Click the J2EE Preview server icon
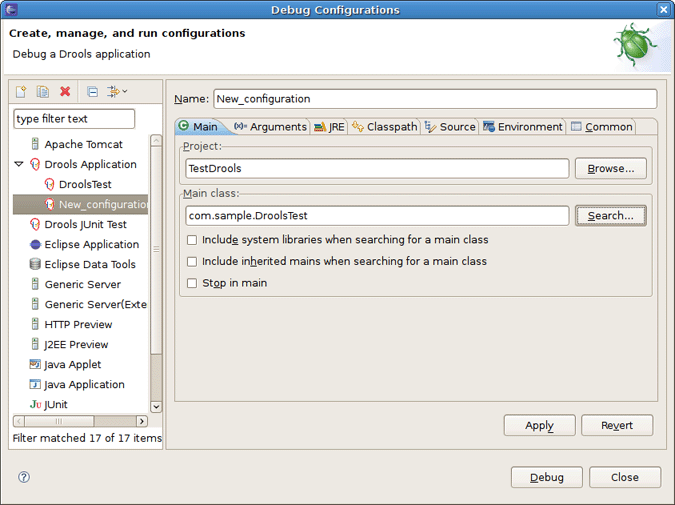Image resolution: width=675 pixels, height=505 pixels. tap(35, 344)
